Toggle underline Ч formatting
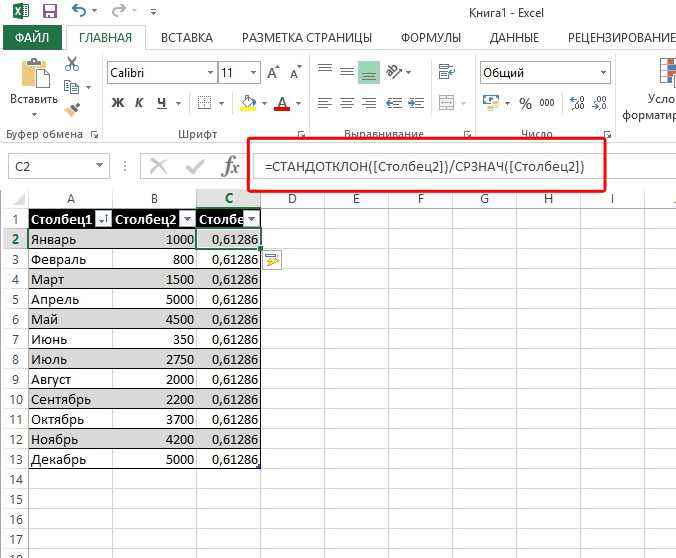 162,103
